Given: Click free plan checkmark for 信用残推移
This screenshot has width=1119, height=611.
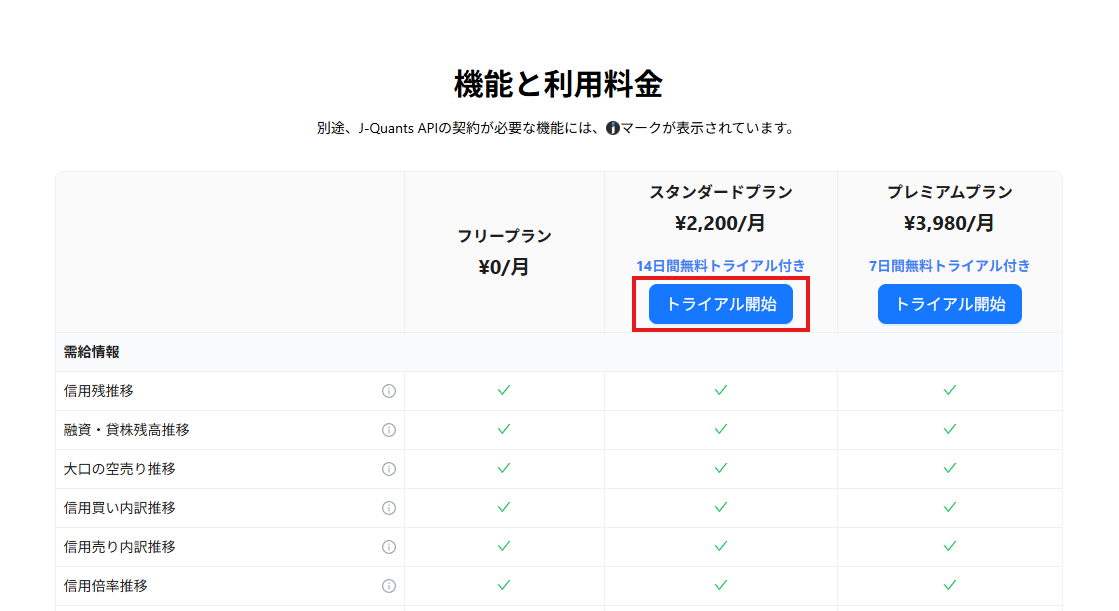Looking at the screenshot, I should [504, 390].
